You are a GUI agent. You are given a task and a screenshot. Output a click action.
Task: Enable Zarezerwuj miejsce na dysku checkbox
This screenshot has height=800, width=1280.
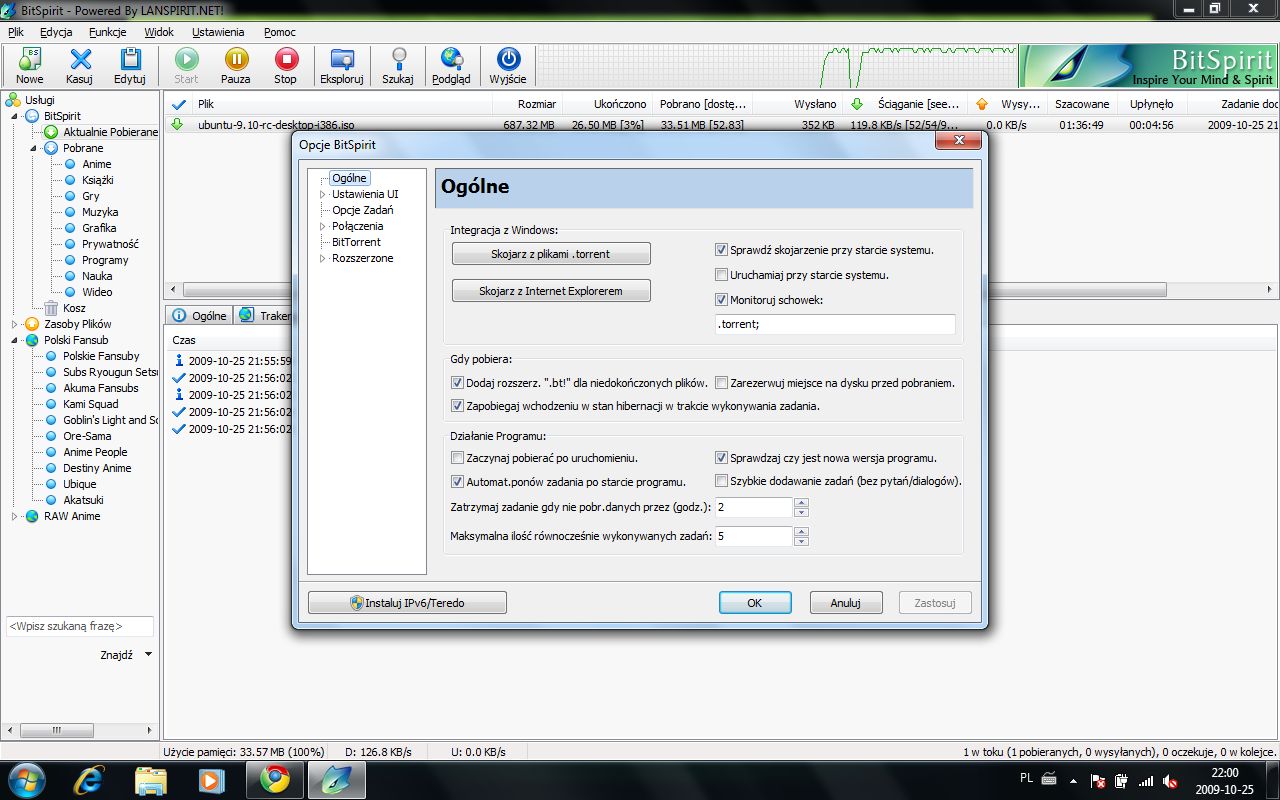(x=721, y=383)
